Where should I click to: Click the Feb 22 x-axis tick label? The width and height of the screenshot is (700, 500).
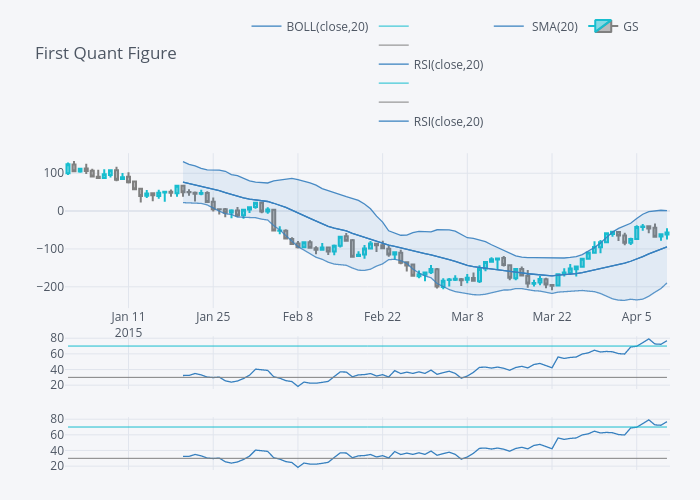click(383, 317)
